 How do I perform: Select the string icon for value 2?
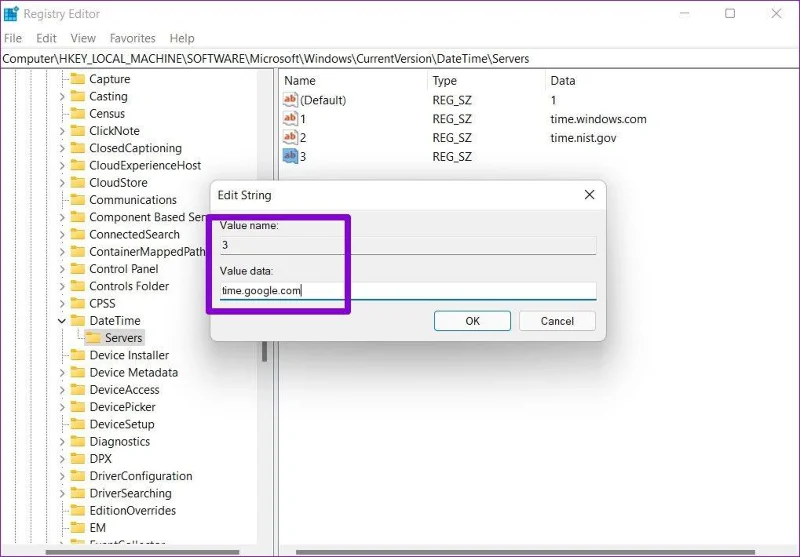[x=290, y=137]
